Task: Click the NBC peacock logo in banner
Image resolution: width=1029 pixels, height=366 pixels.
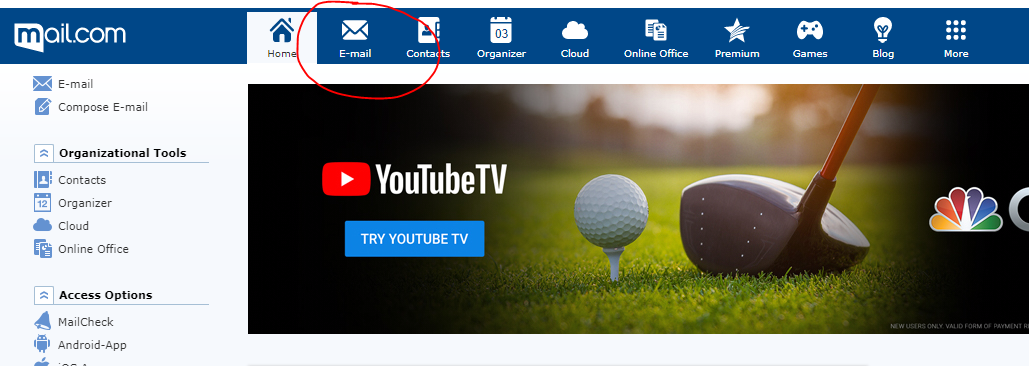Action: [965, 209]
